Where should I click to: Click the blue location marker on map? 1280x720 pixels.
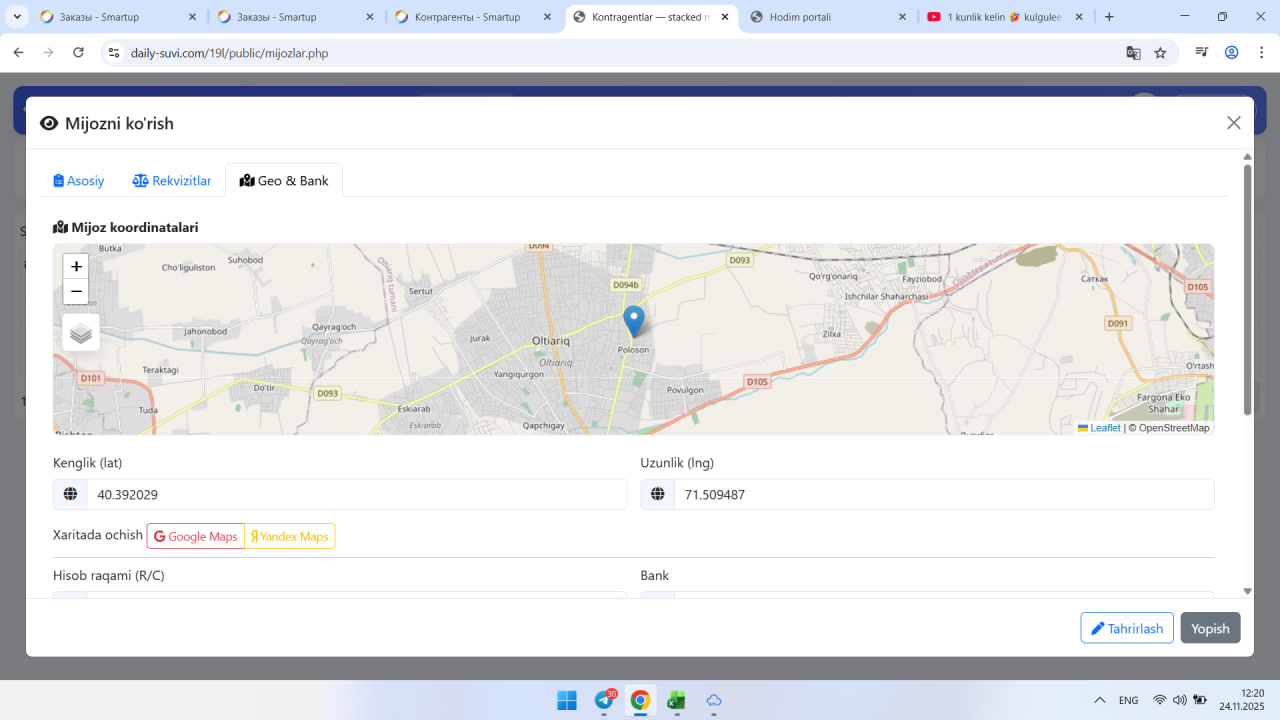633,322
